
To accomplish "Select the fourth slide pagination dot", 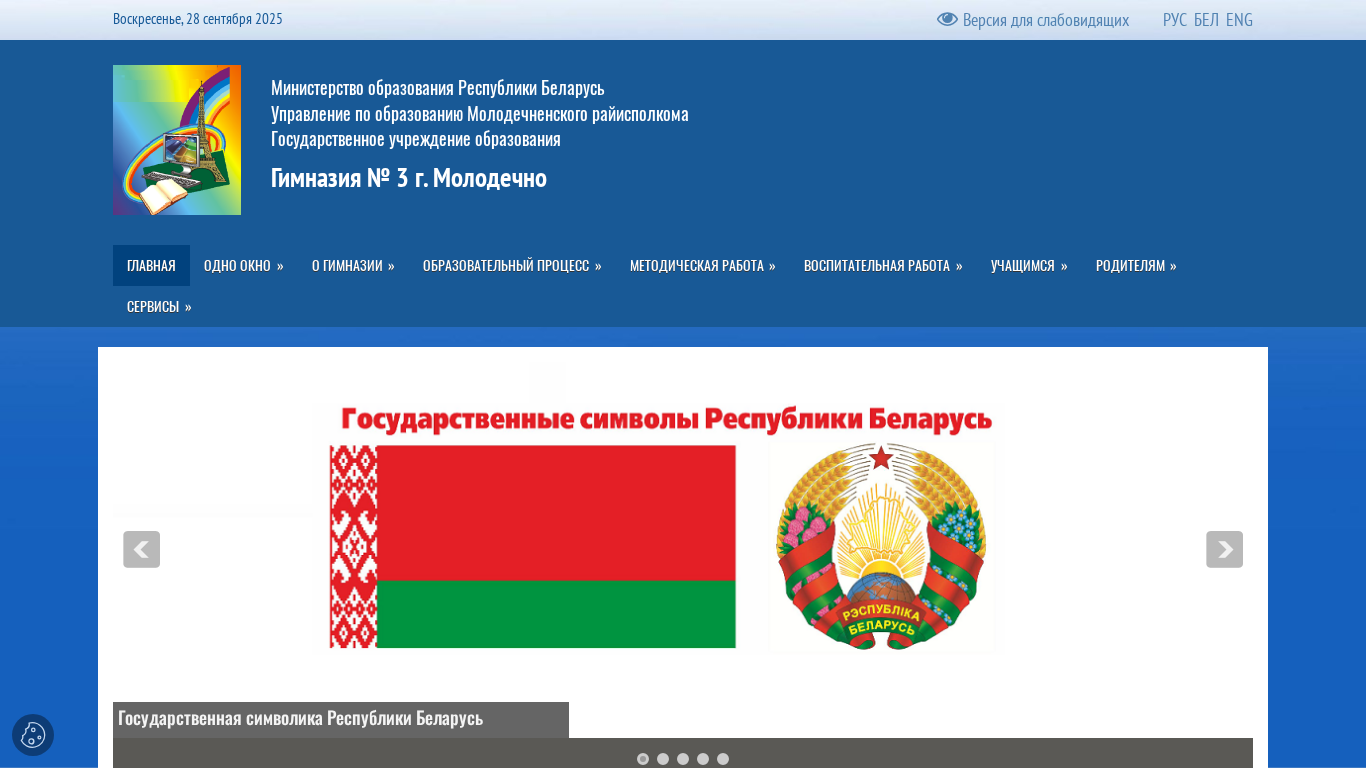I will 703,759.
